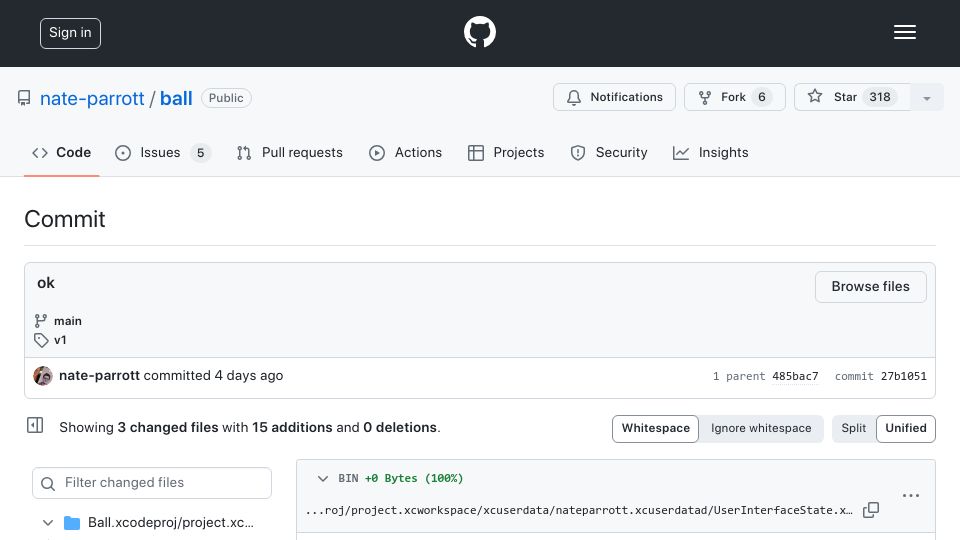
Task: Click the Star count 318 badge
Action: point(880,97)
